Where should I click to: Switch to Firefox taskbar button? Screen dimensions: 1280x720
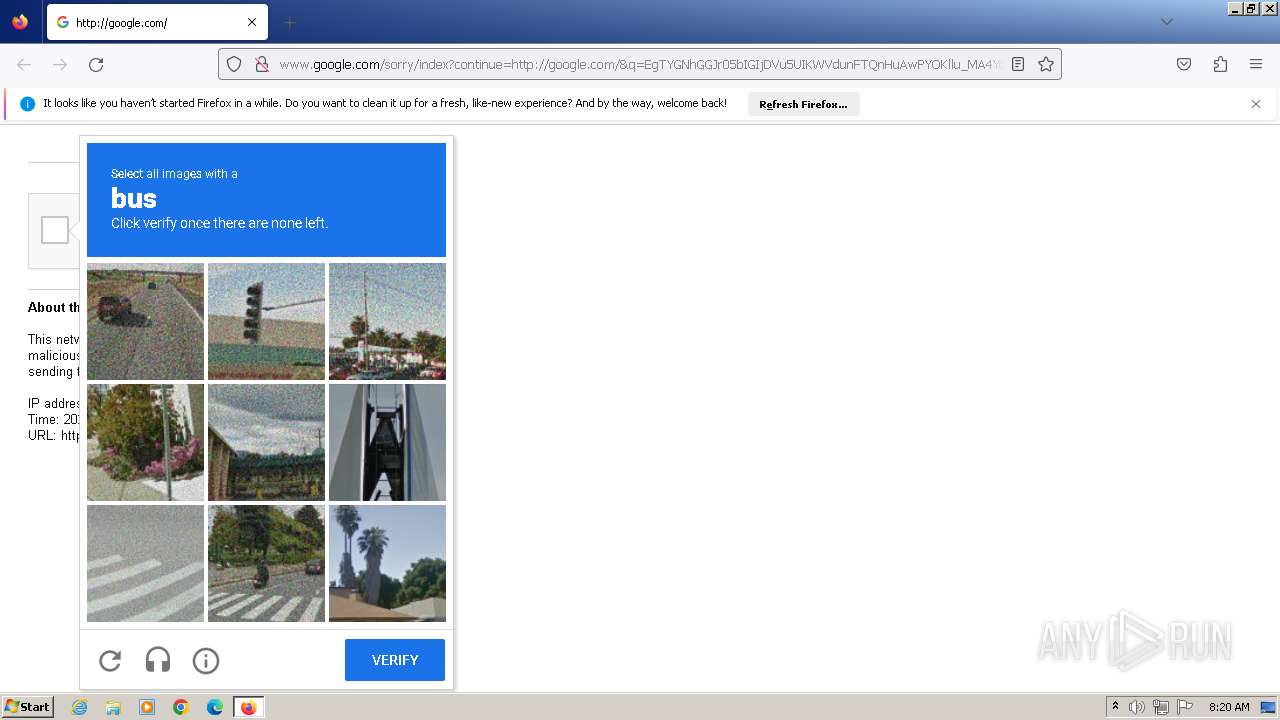pos(249,707)
